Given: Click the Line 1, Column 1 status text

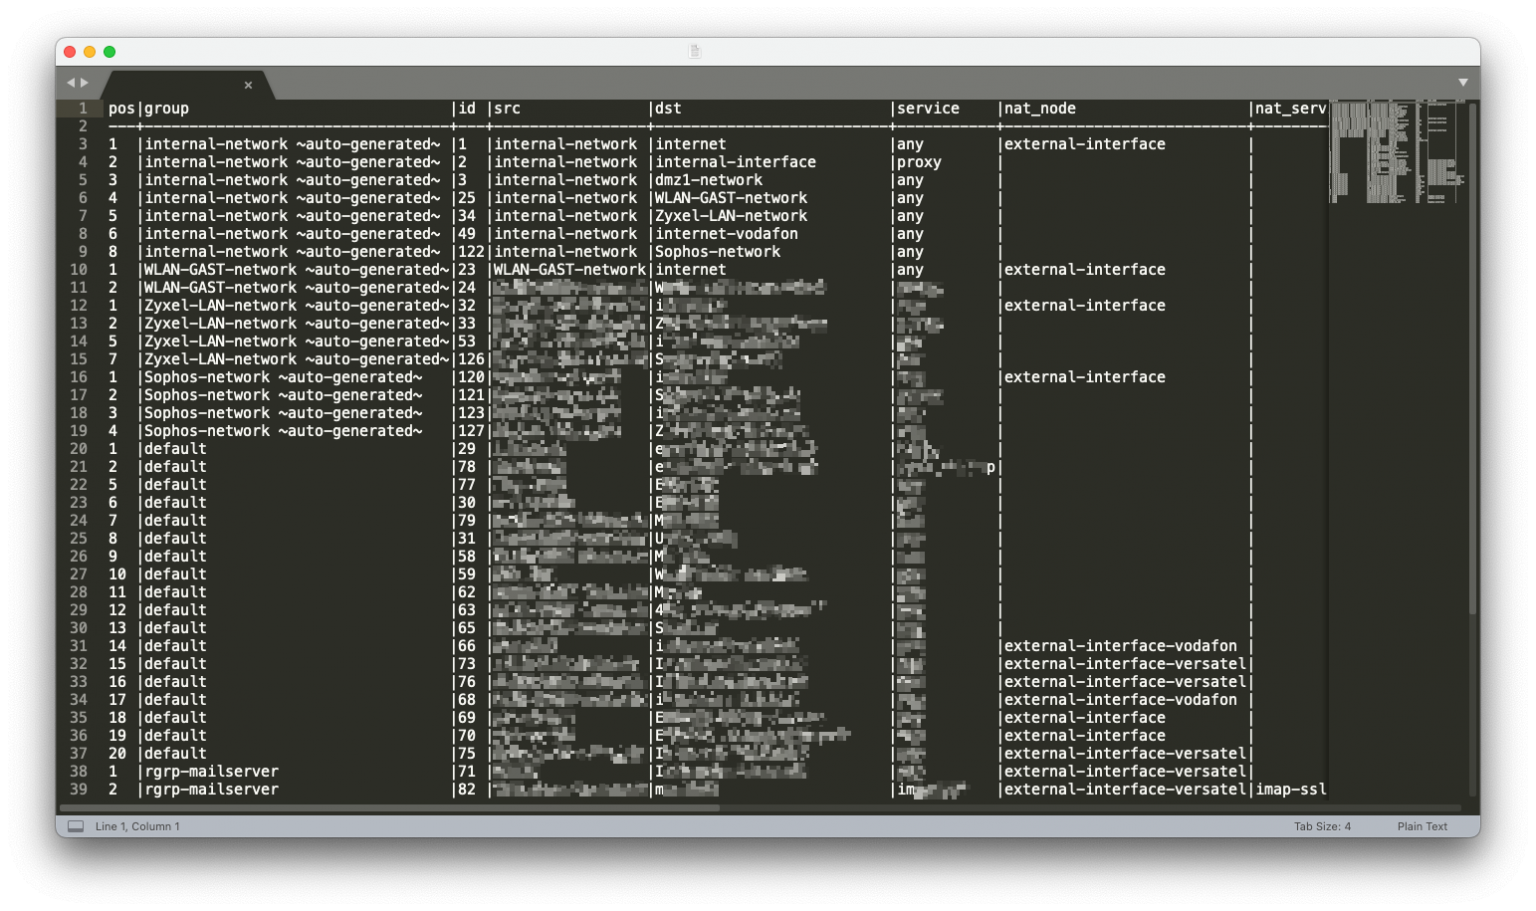Looking at the screenshot, I should tap(138, 826).
